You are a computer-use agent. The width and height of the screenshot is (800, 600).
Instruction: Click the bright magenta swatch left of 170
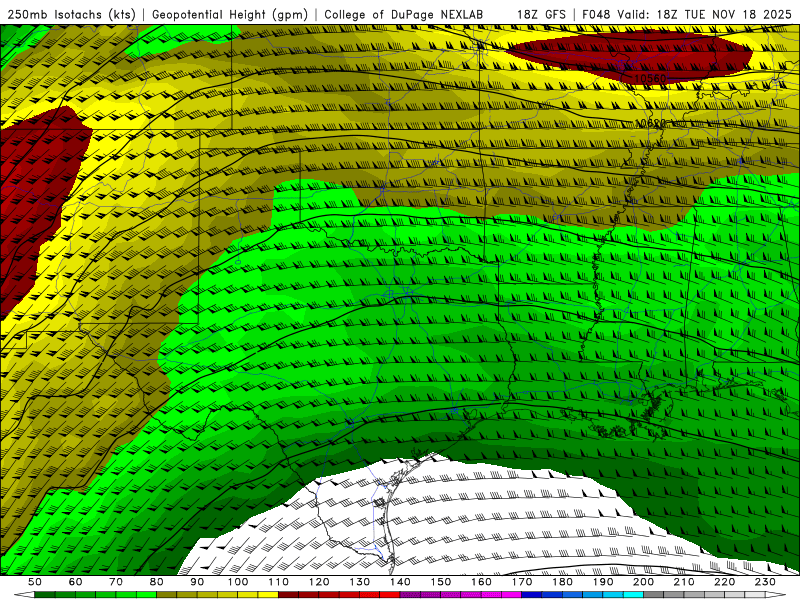tap(512, 595)
